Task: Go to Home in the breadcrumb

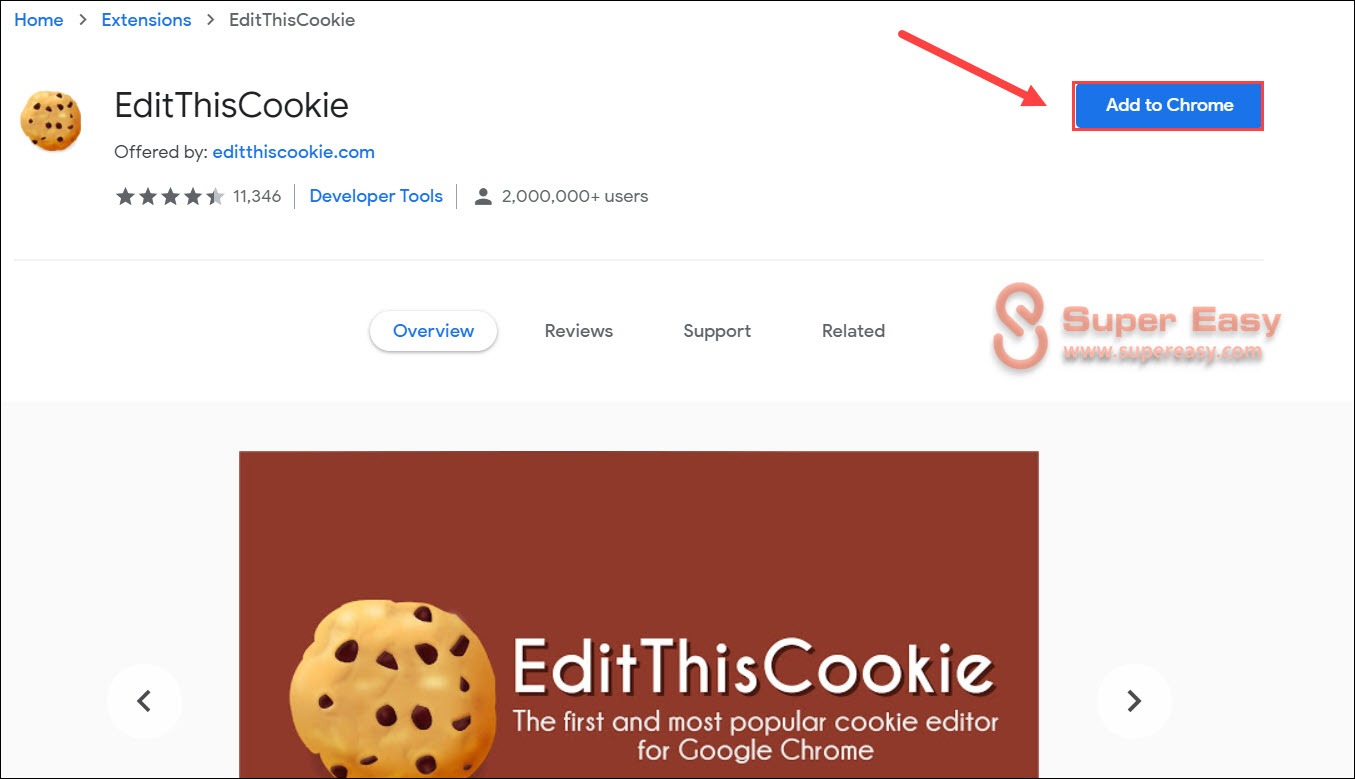Action: click(x=39, y=20)
